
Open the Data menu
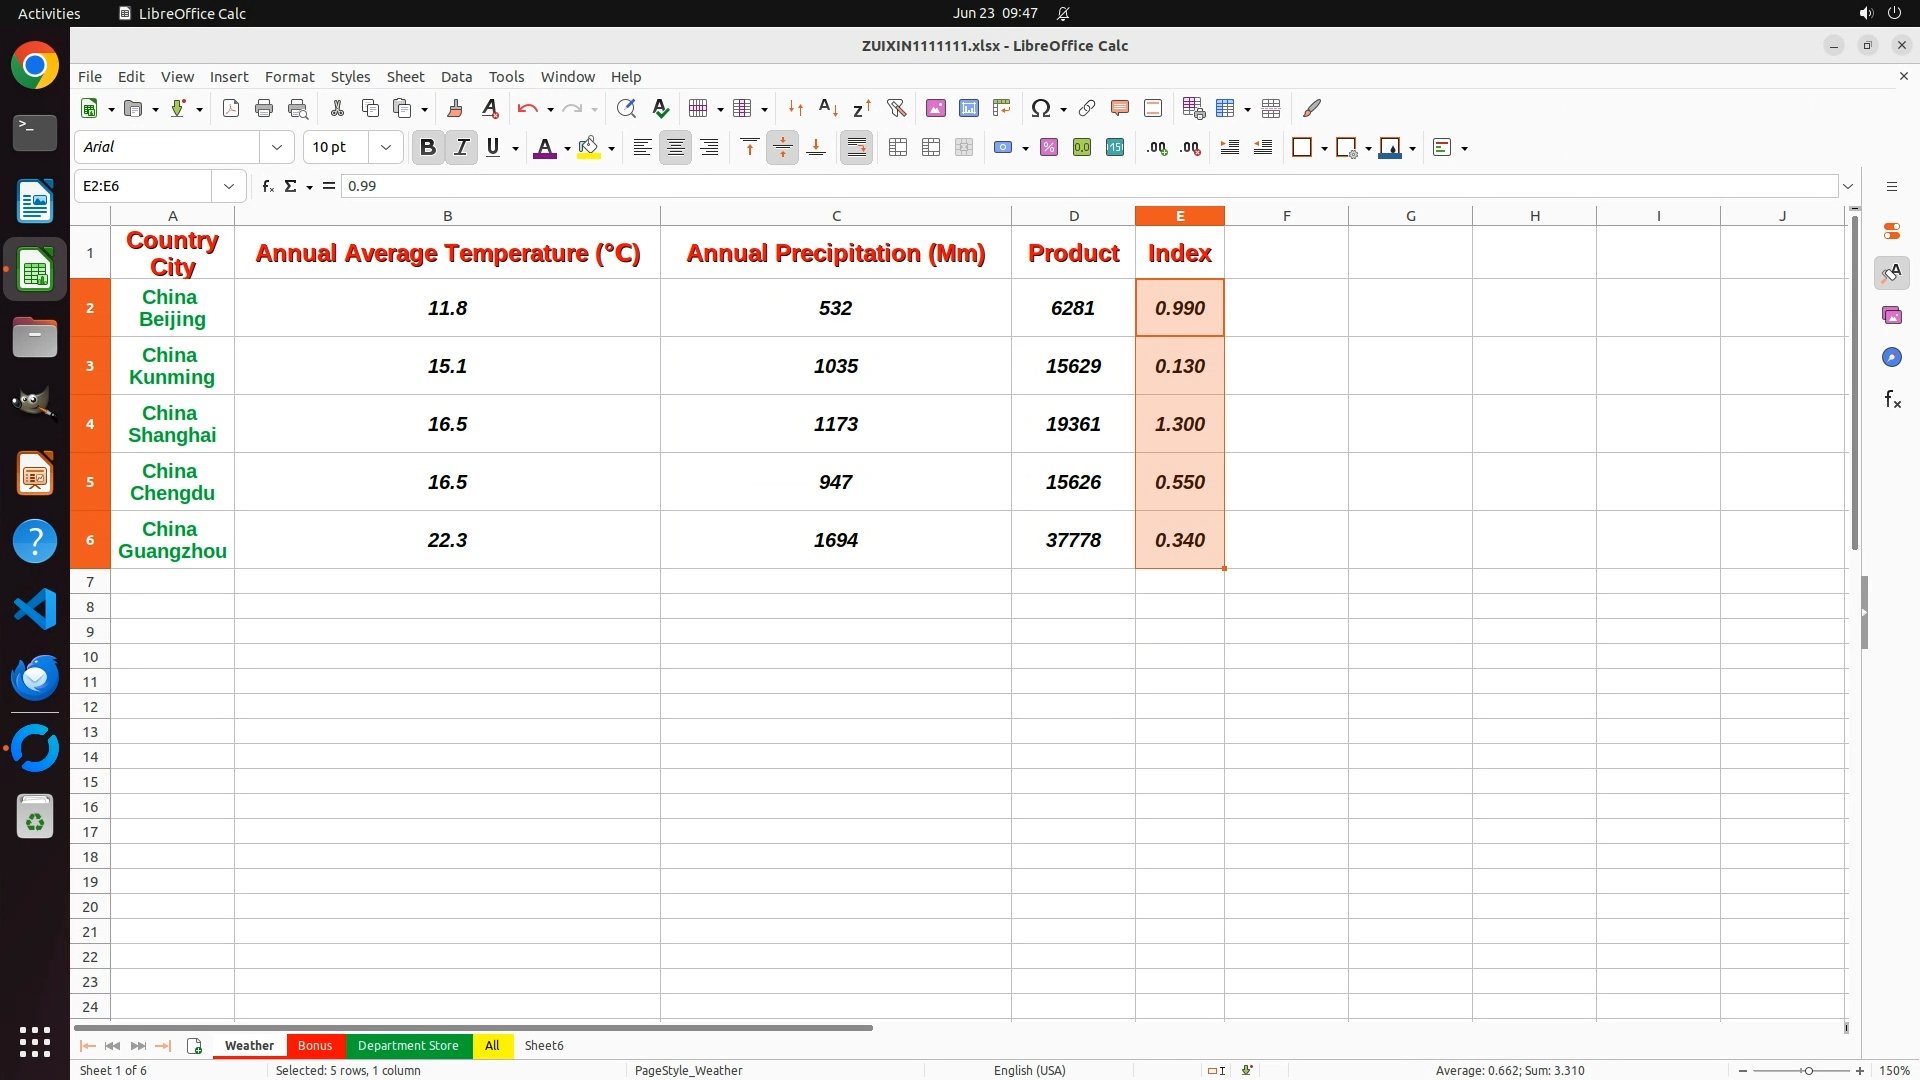click(x=456, y=77)
